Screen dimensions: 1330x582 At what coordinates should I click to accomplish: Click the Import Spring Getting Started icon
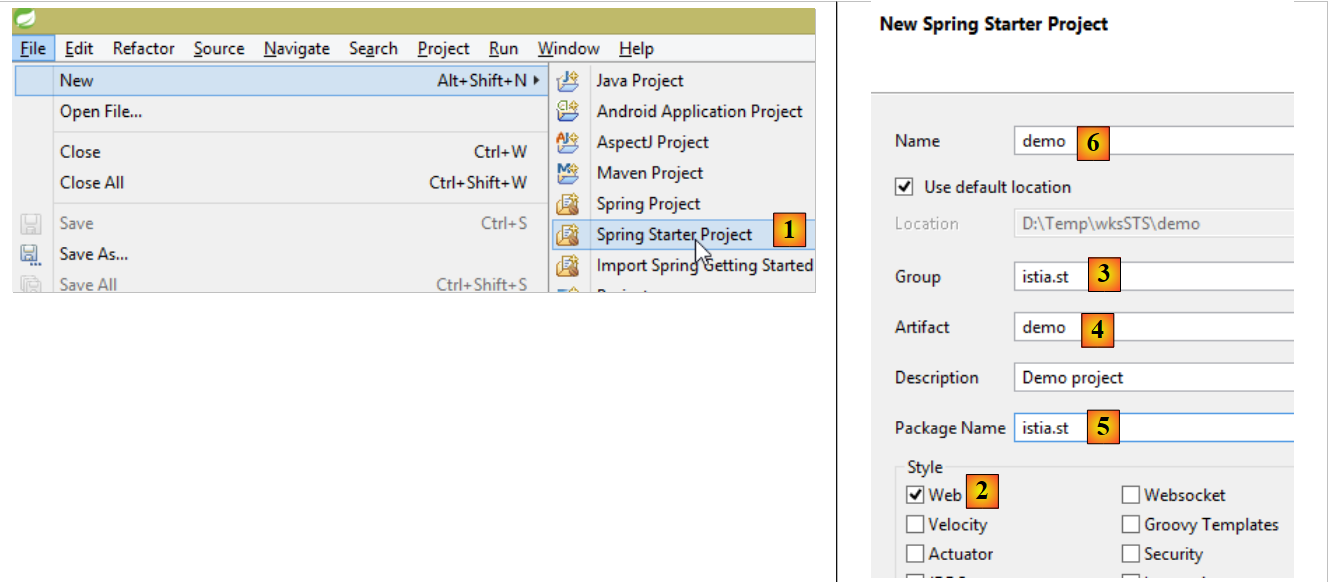point(568,266)
